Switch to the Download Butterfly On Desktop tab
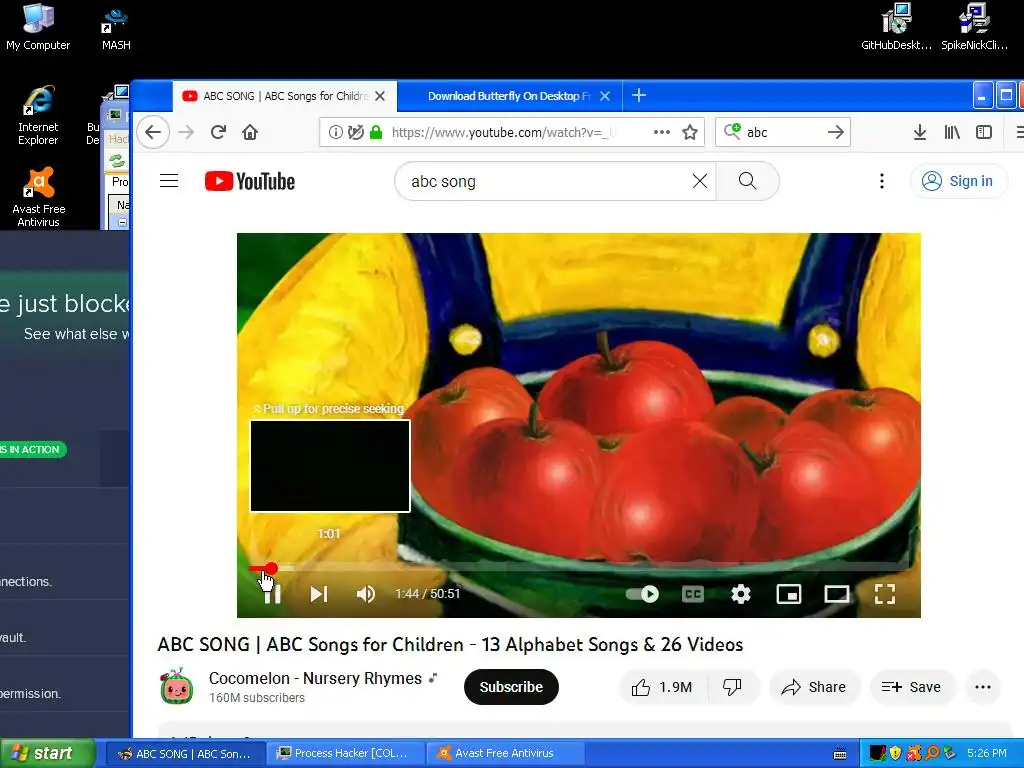1024x768 pixels. 509,96
